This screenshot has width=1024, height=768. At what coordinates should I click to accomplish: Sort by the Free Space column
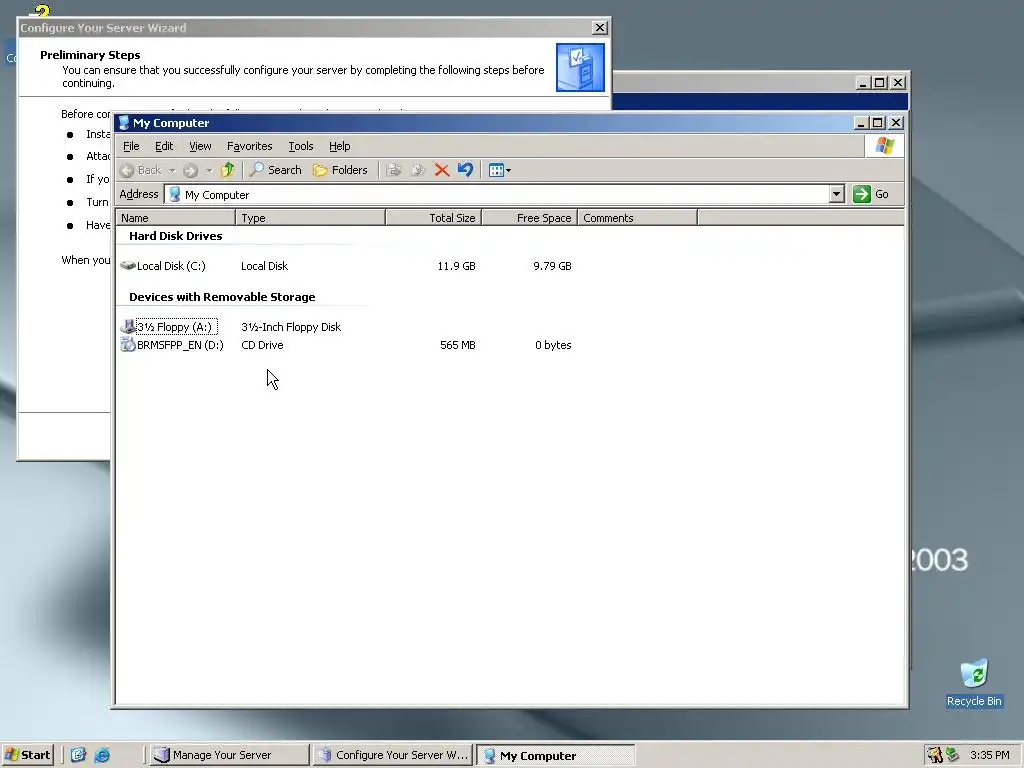click(x=530, y=217)
